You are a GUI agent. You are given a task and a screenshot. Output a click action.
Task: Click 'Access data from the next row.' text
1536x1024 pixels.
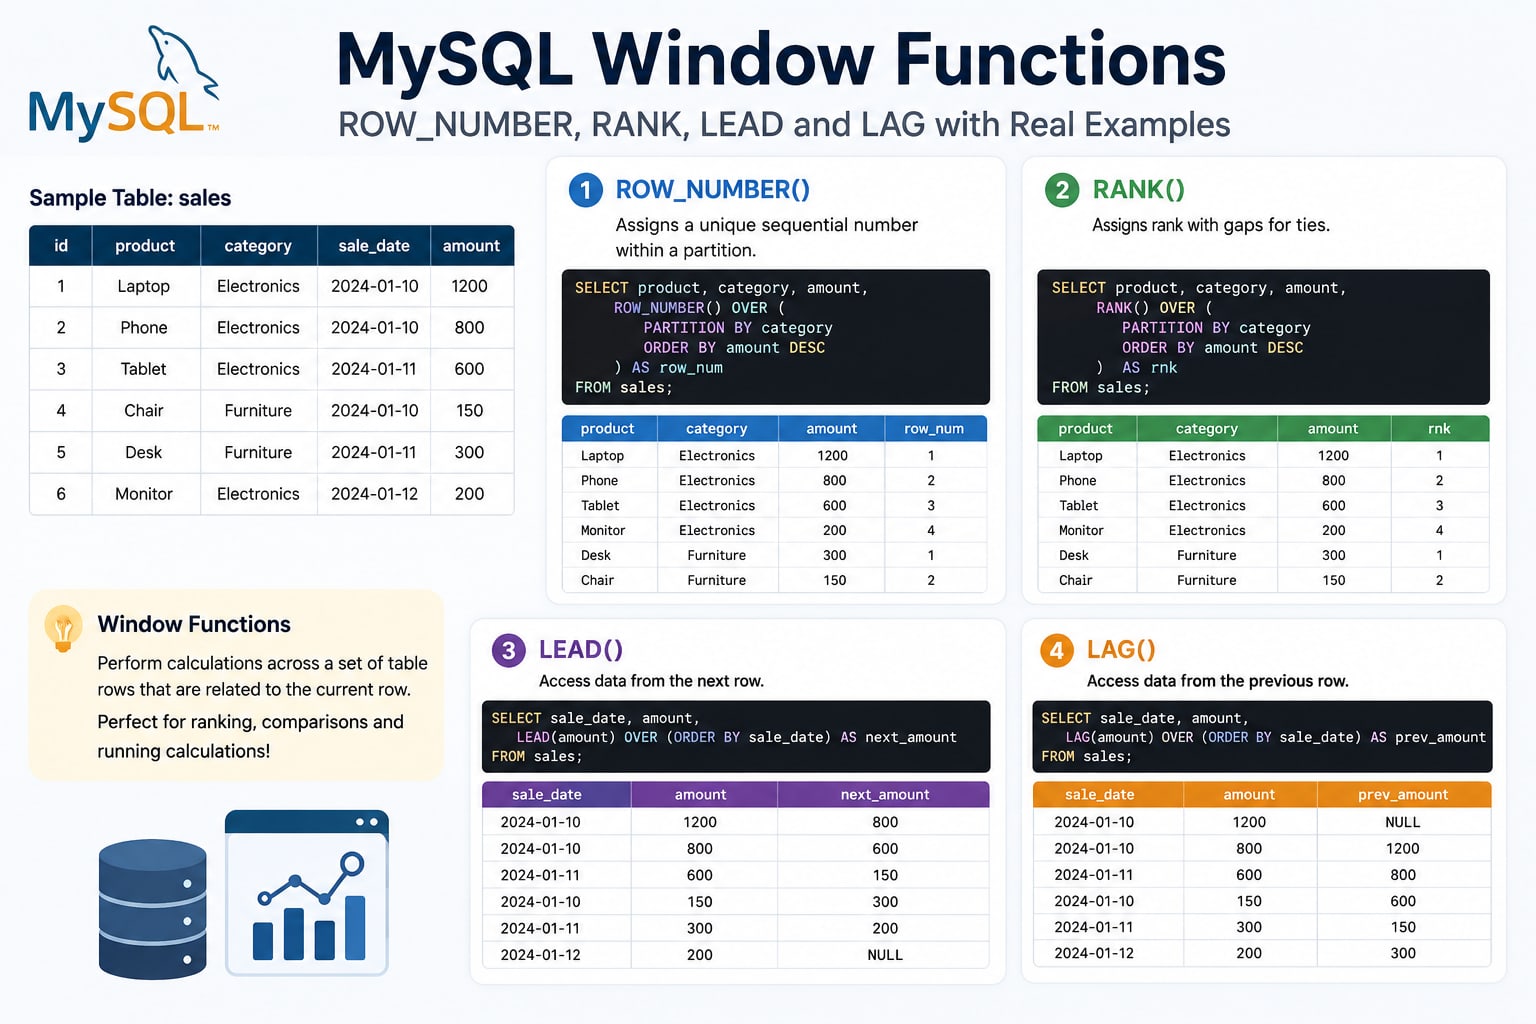pyautogui.click(x=651, y=681)
